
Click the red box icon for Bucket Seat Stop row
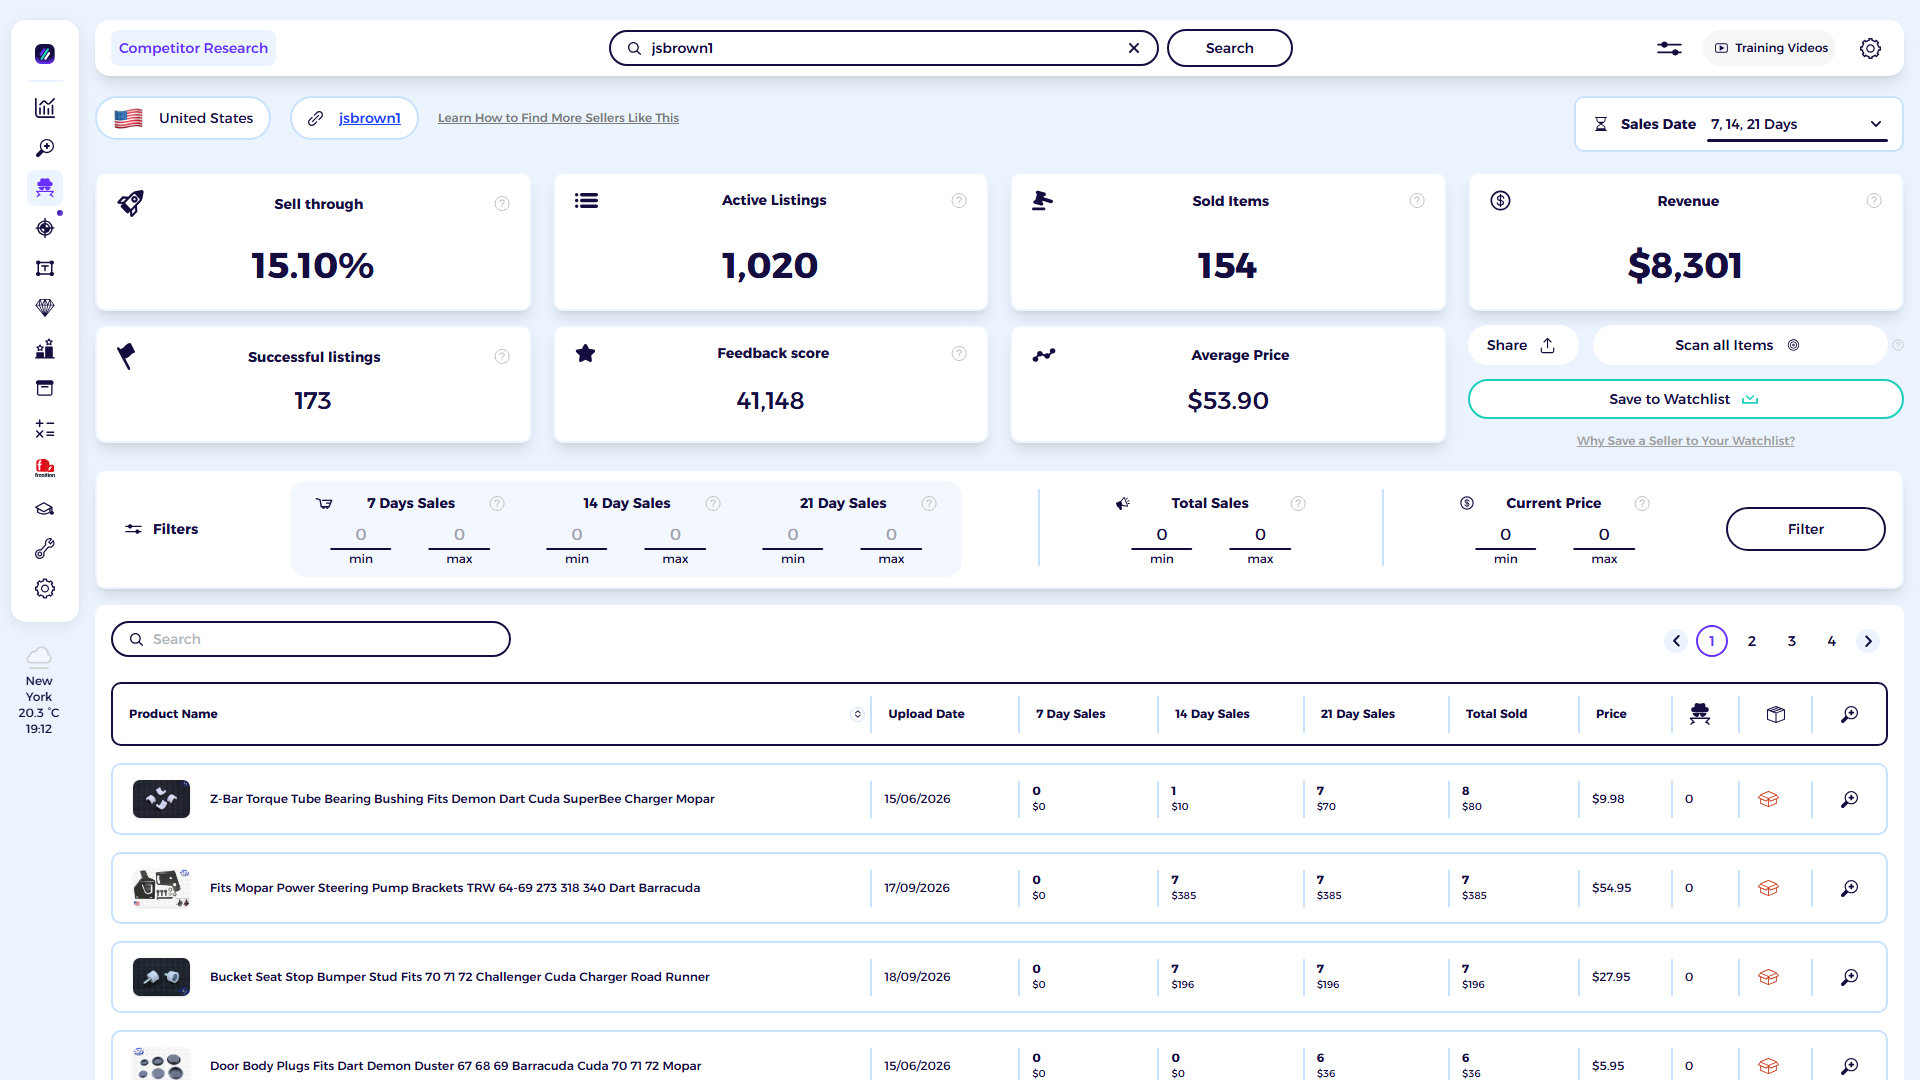pos(1768,977)
